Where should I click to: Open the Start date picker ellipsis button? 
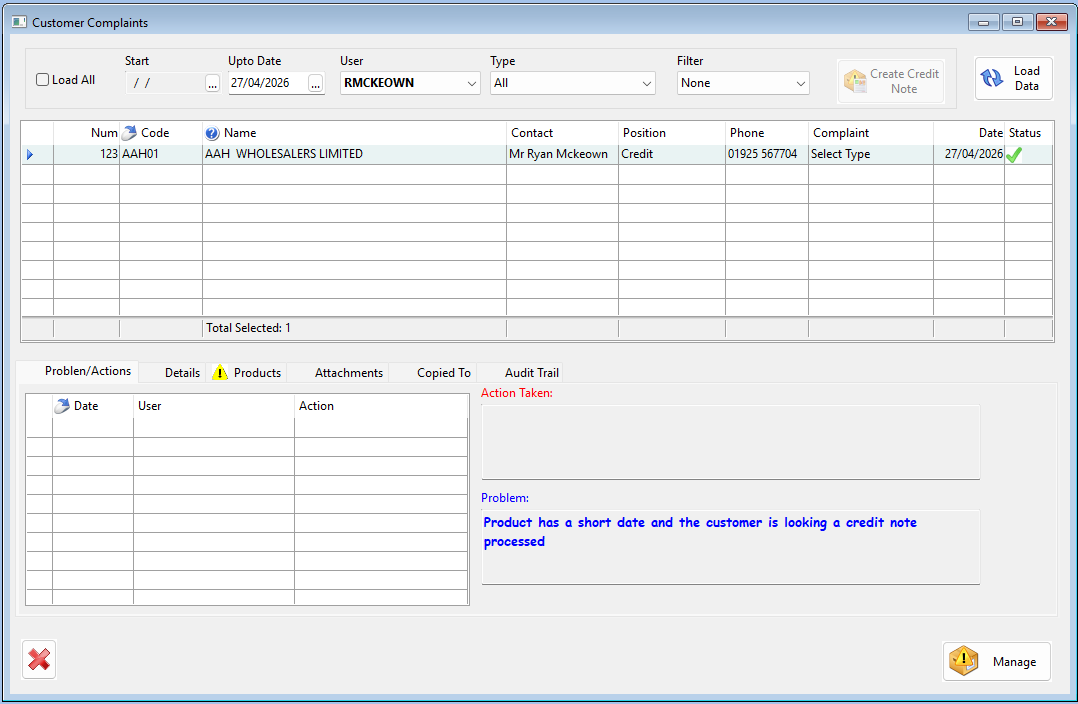(212, 84)
